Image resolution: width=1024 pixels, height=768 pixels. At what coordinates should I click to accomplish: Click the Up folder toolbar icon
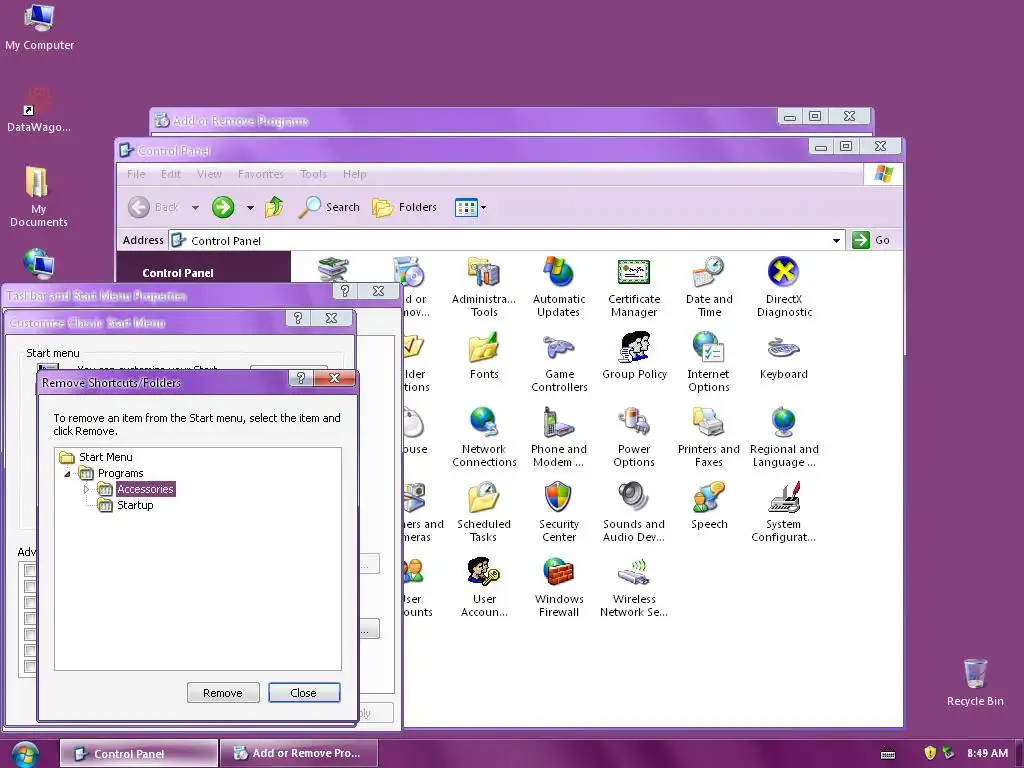[274, 207]
